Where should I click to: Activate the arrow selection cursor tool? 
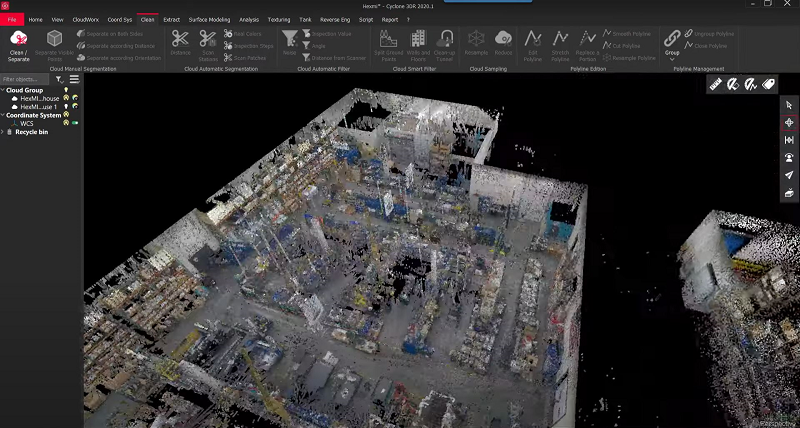pos(789,105)
